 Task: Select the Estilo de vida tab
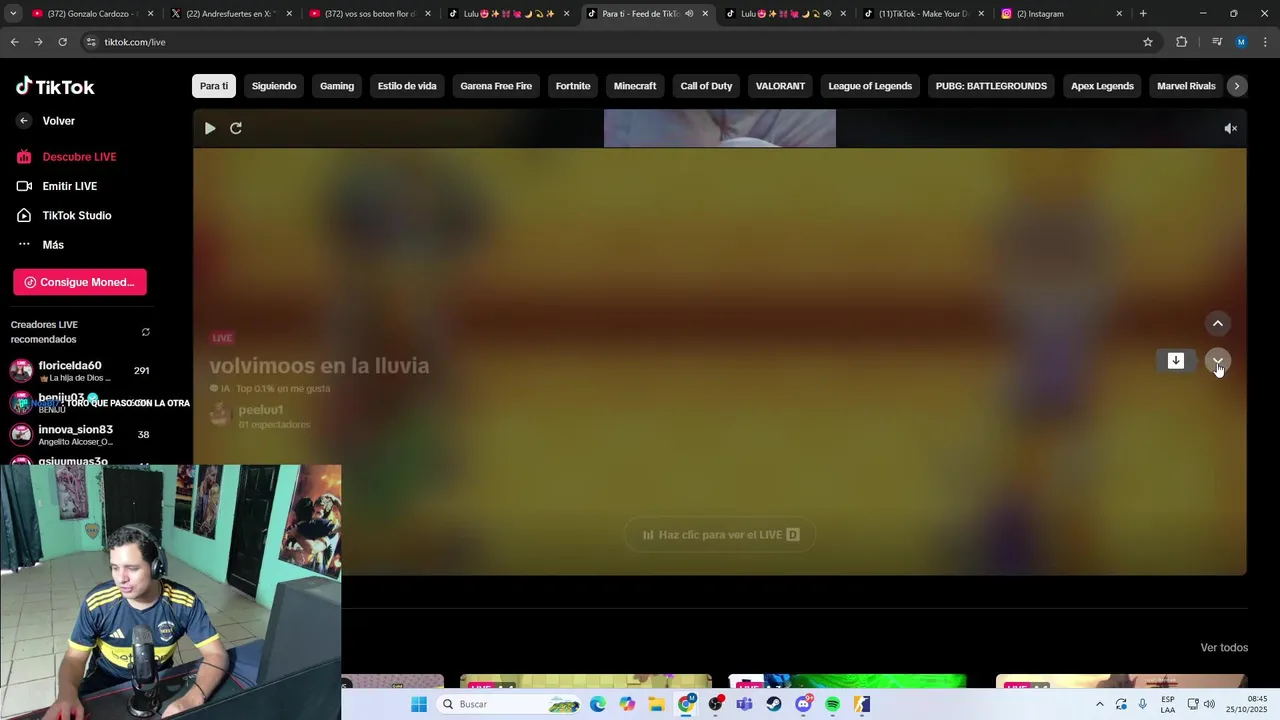point(407,86)
